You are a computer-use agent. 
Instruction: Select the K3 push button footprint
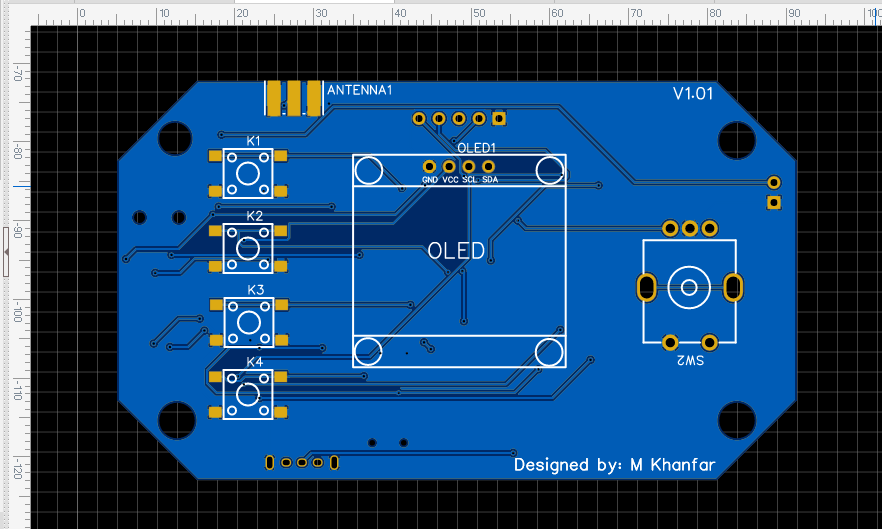tap(249, 322)
